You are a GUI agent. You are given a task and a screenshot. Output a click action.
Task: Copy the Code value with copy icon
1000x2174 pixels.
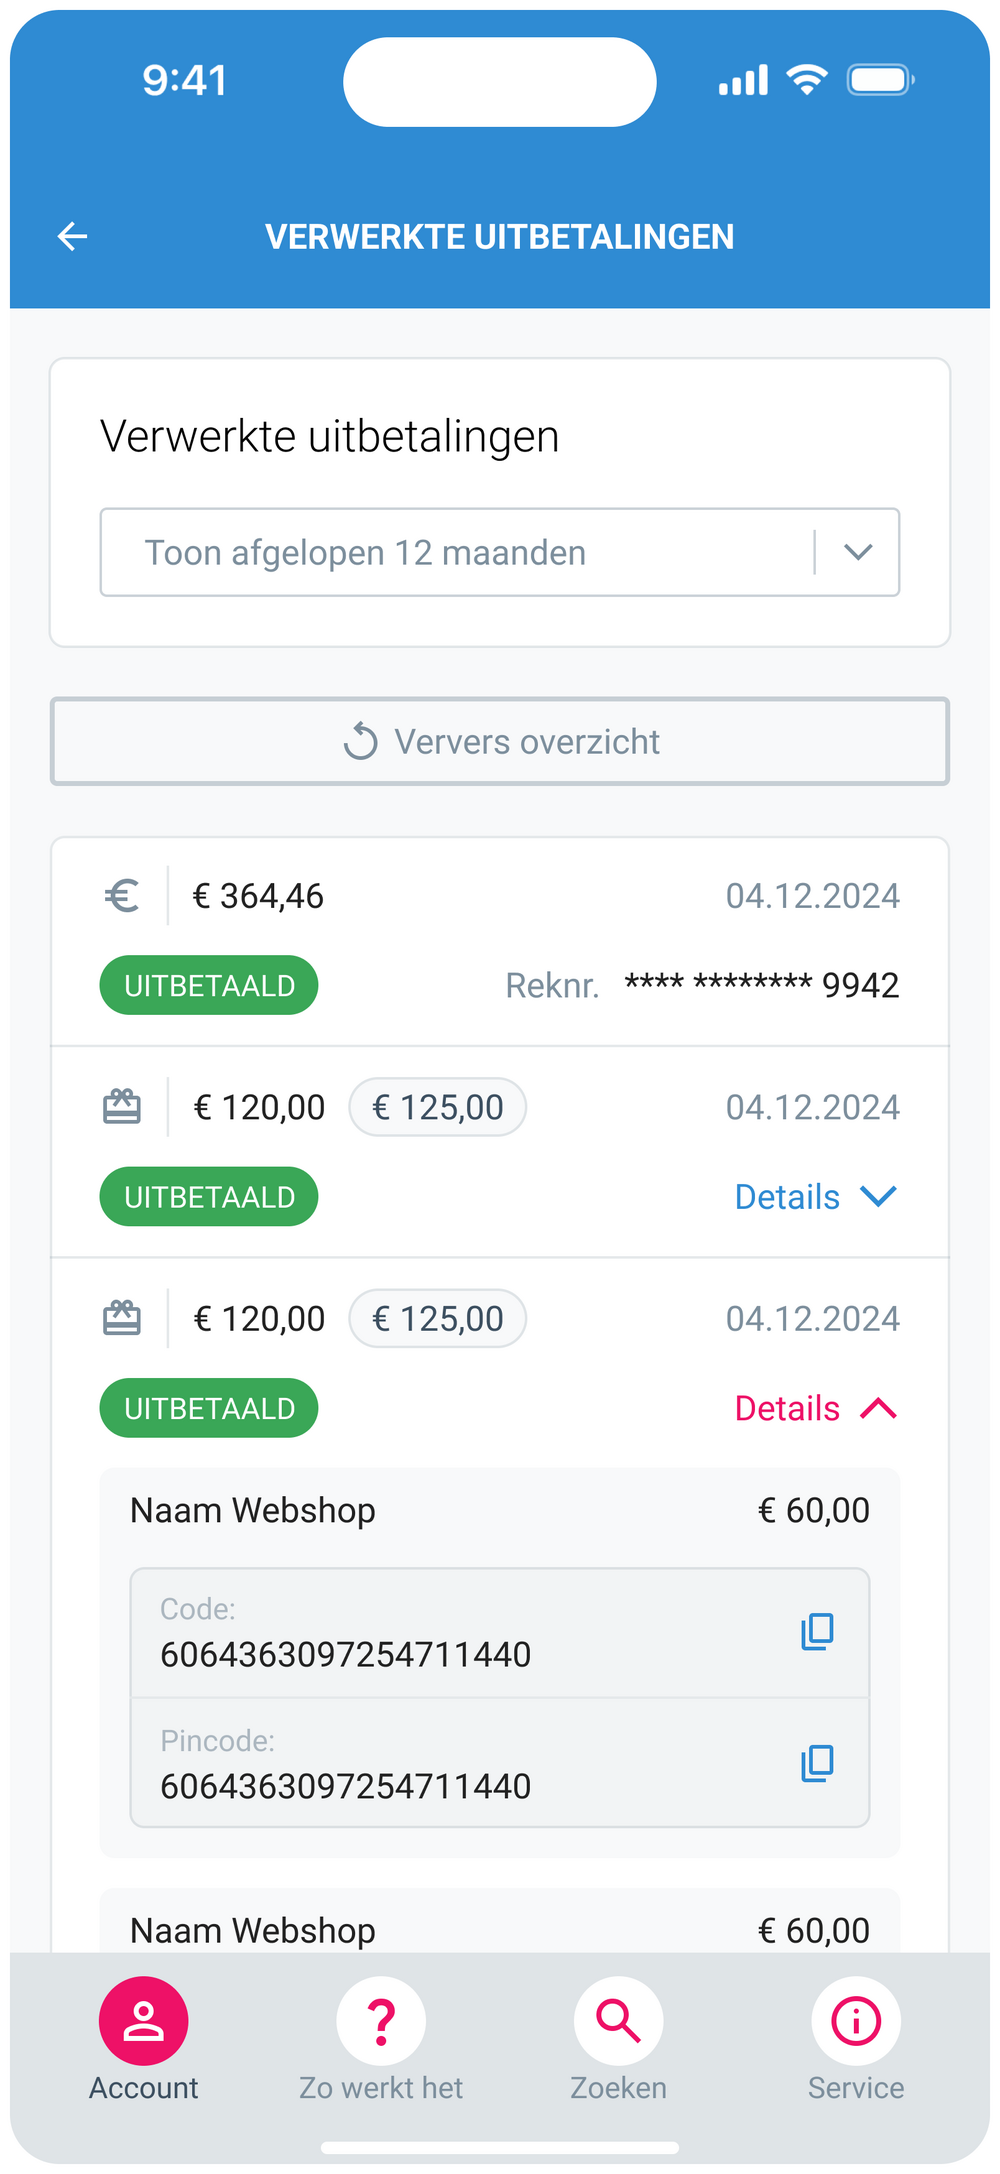(x=817, y=1631)
